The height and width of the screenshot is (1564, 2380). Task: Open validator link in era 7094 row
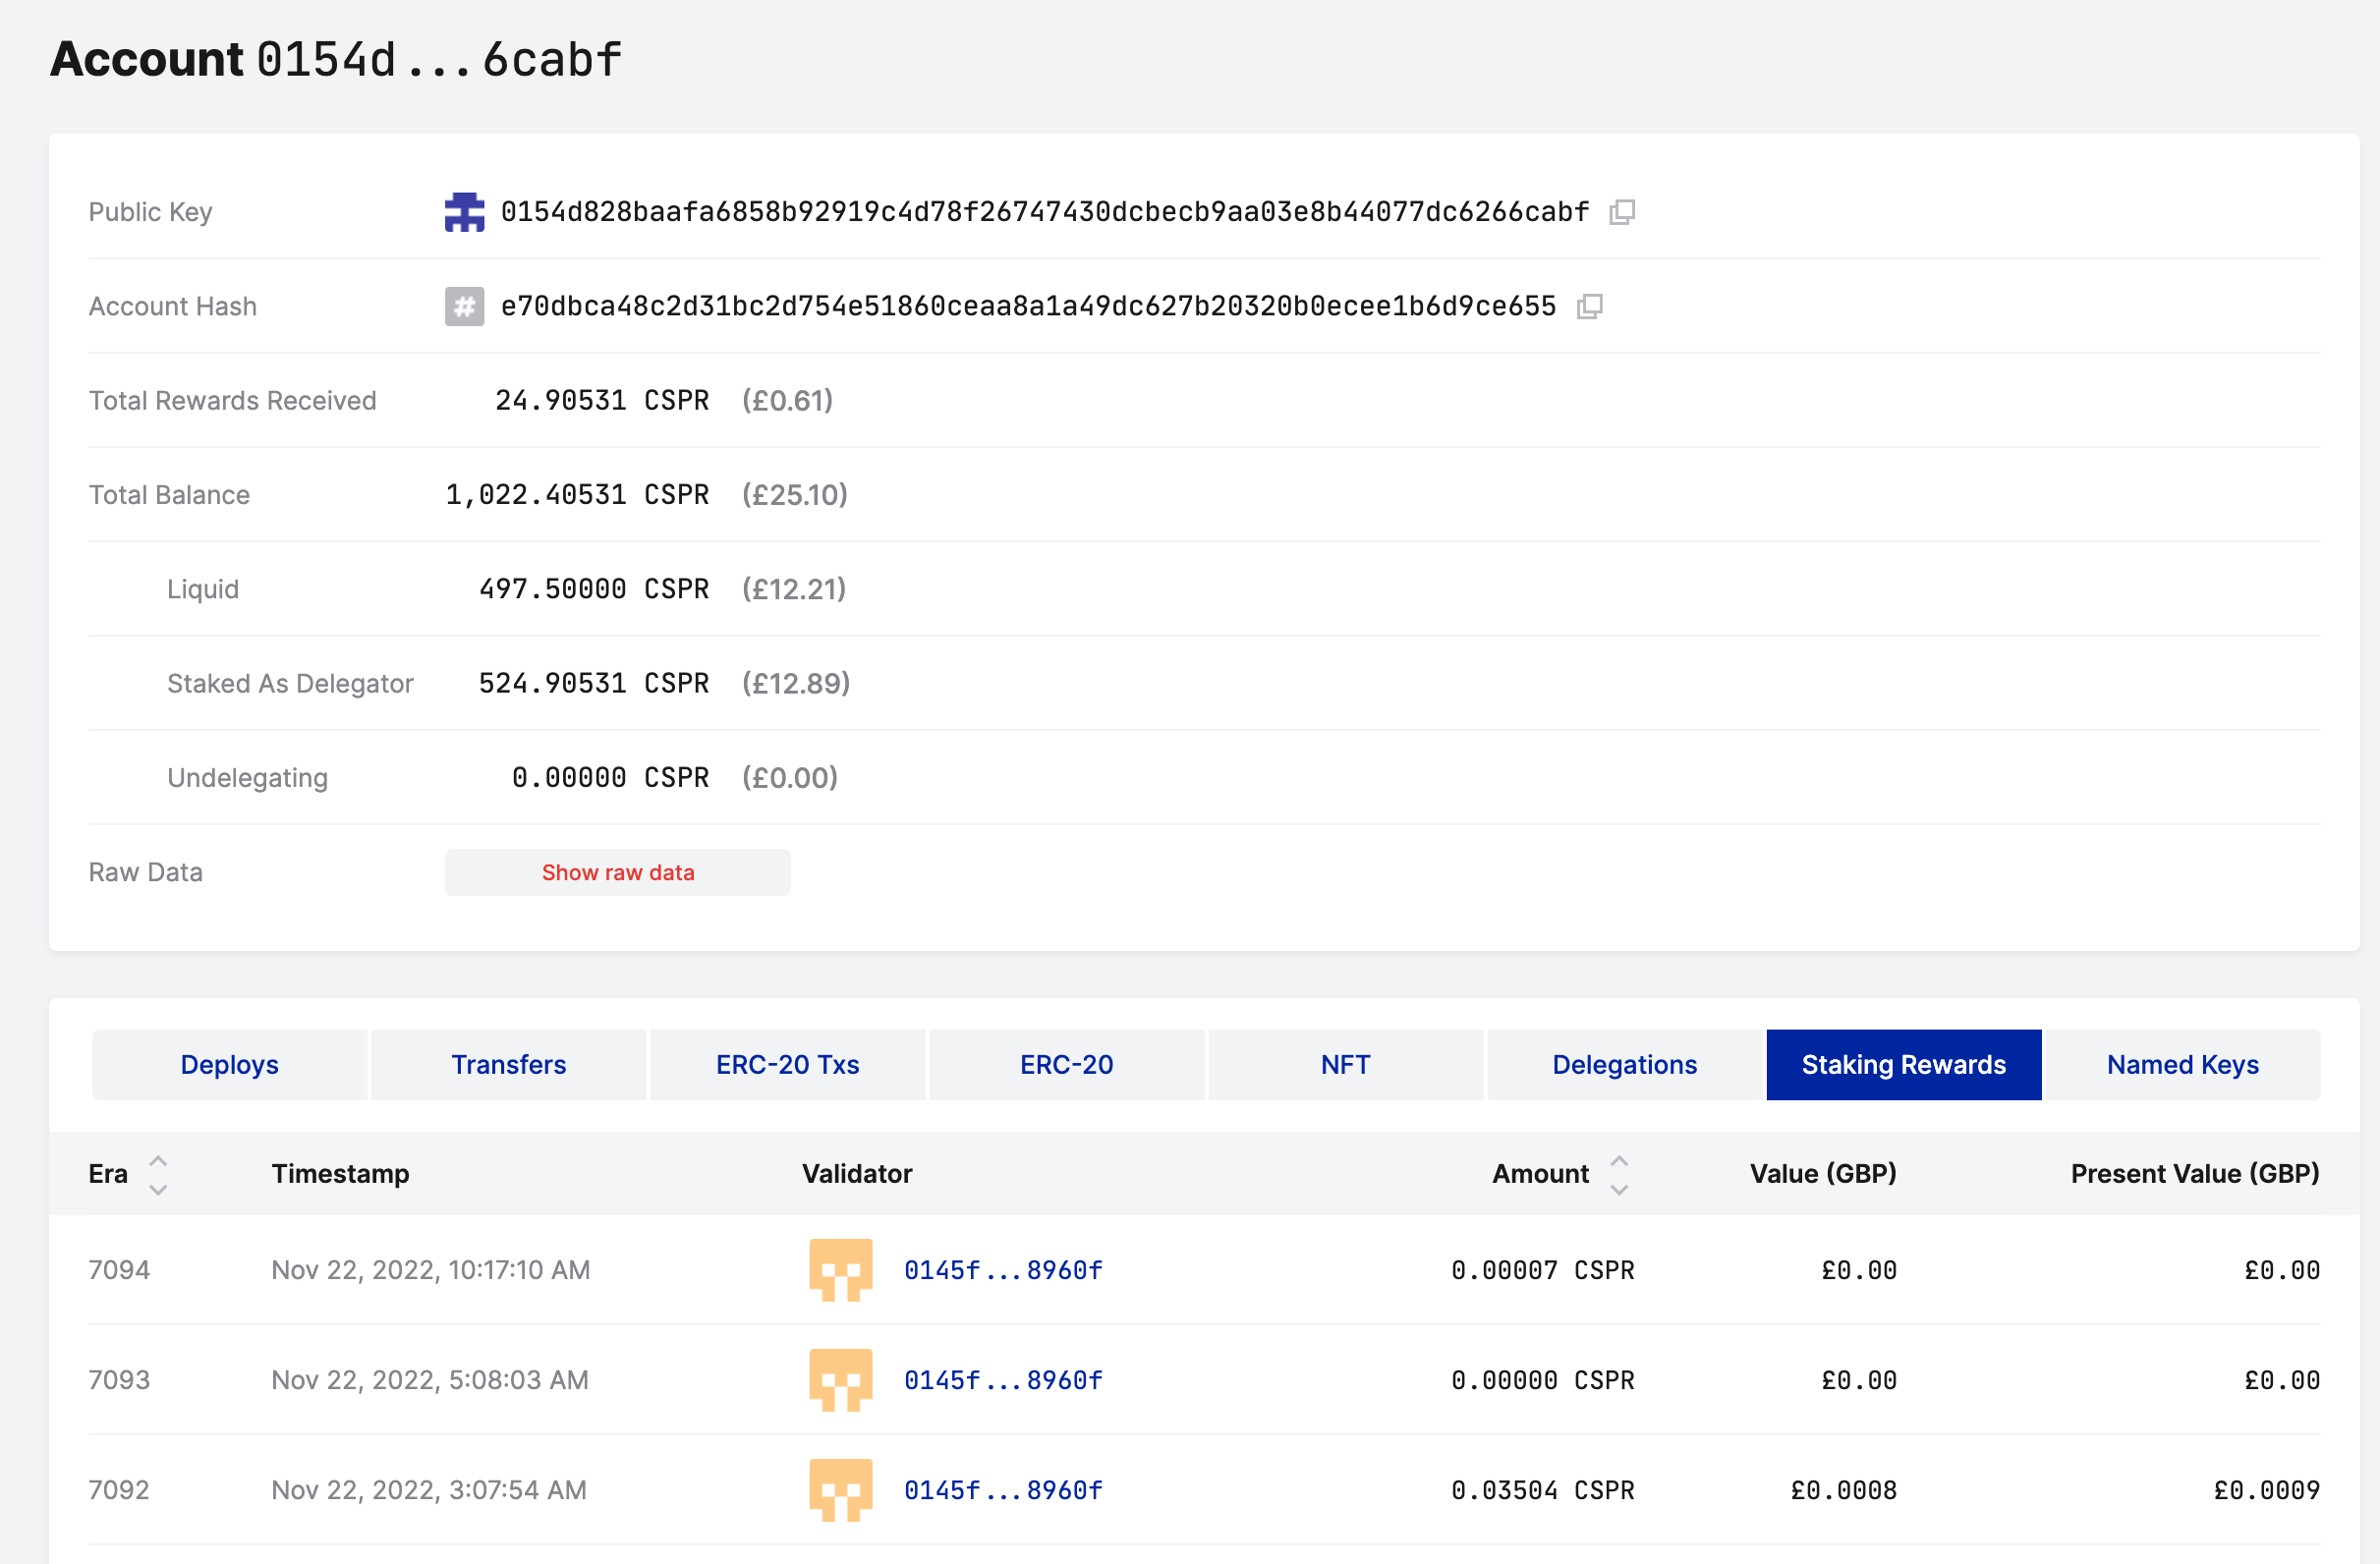click(x=1003, y=1270)
